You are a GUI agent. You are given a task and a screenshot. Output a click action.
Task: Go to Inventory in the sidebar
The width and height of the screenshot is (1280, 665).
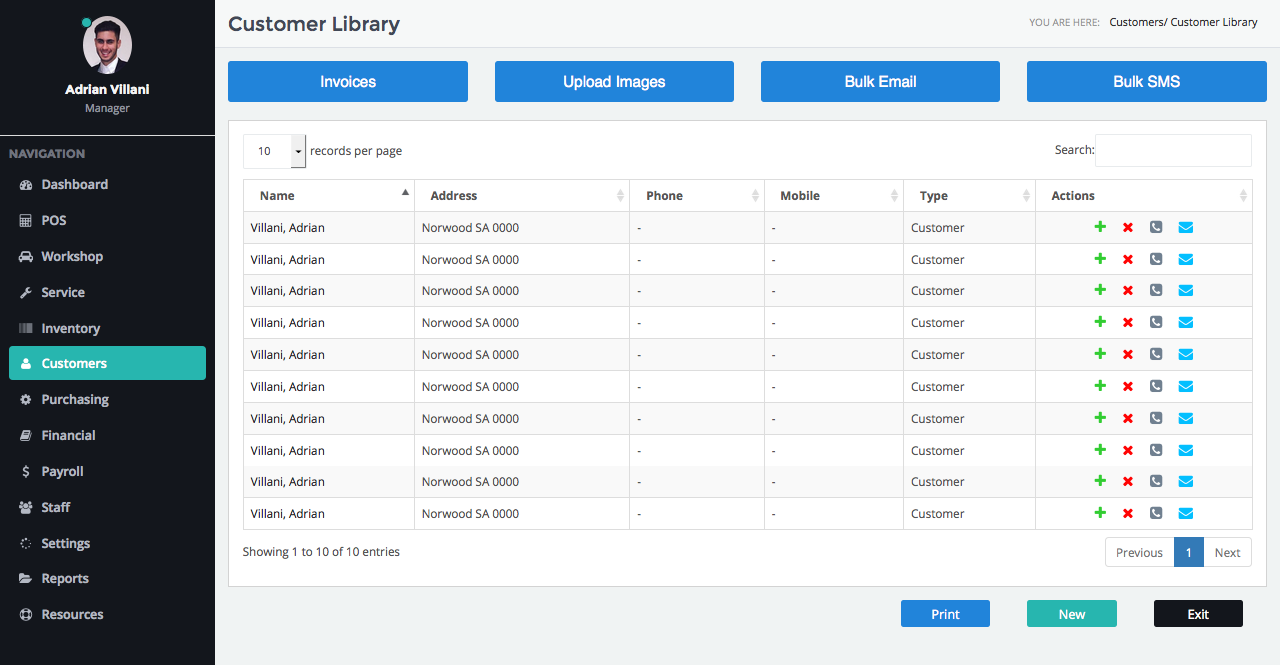(70, 329)
